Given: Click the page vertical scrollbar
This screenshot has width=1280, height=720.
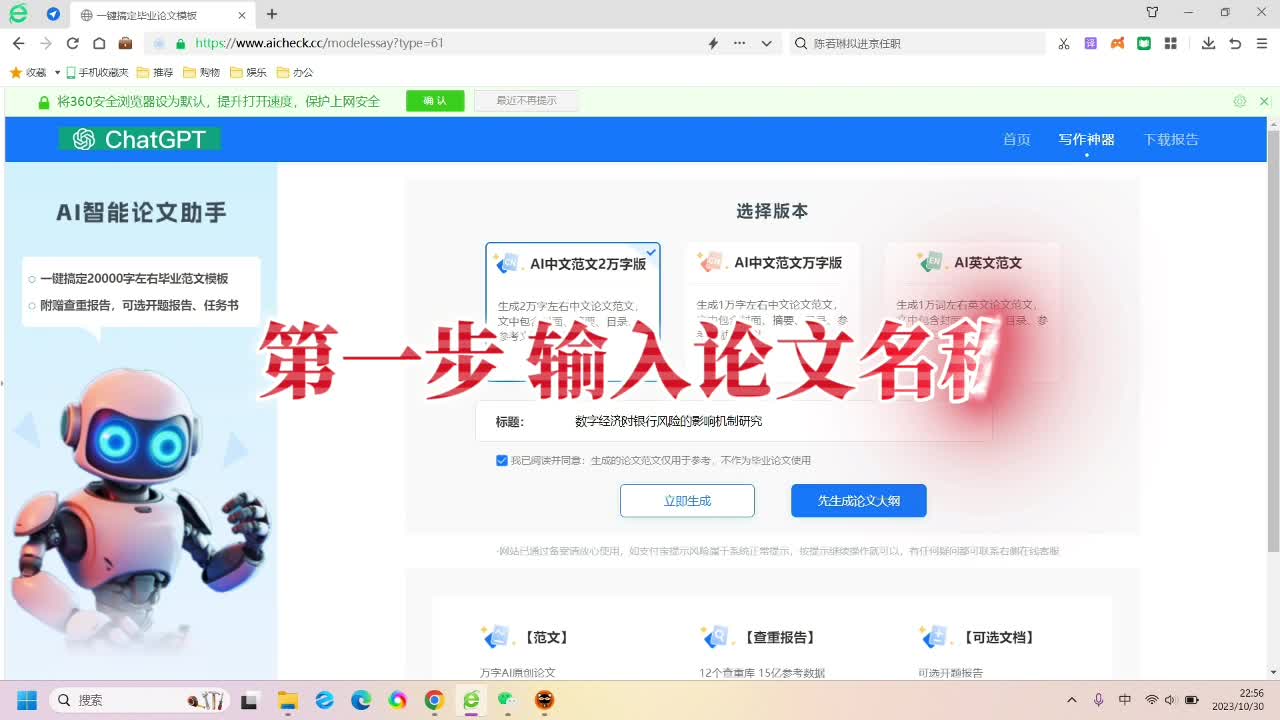Looking at the screenshot, I should tap(1273, 340).
